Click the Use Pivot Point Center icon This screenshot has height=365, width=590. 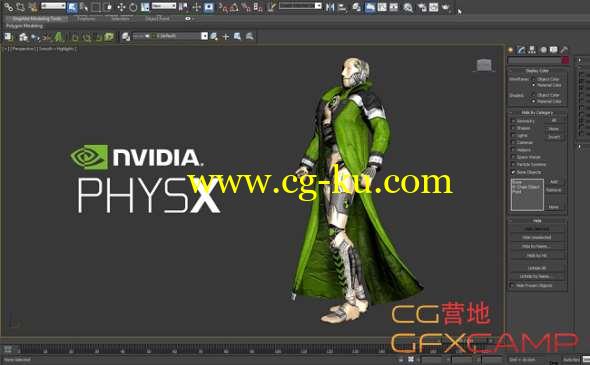(x=184, y=7)
